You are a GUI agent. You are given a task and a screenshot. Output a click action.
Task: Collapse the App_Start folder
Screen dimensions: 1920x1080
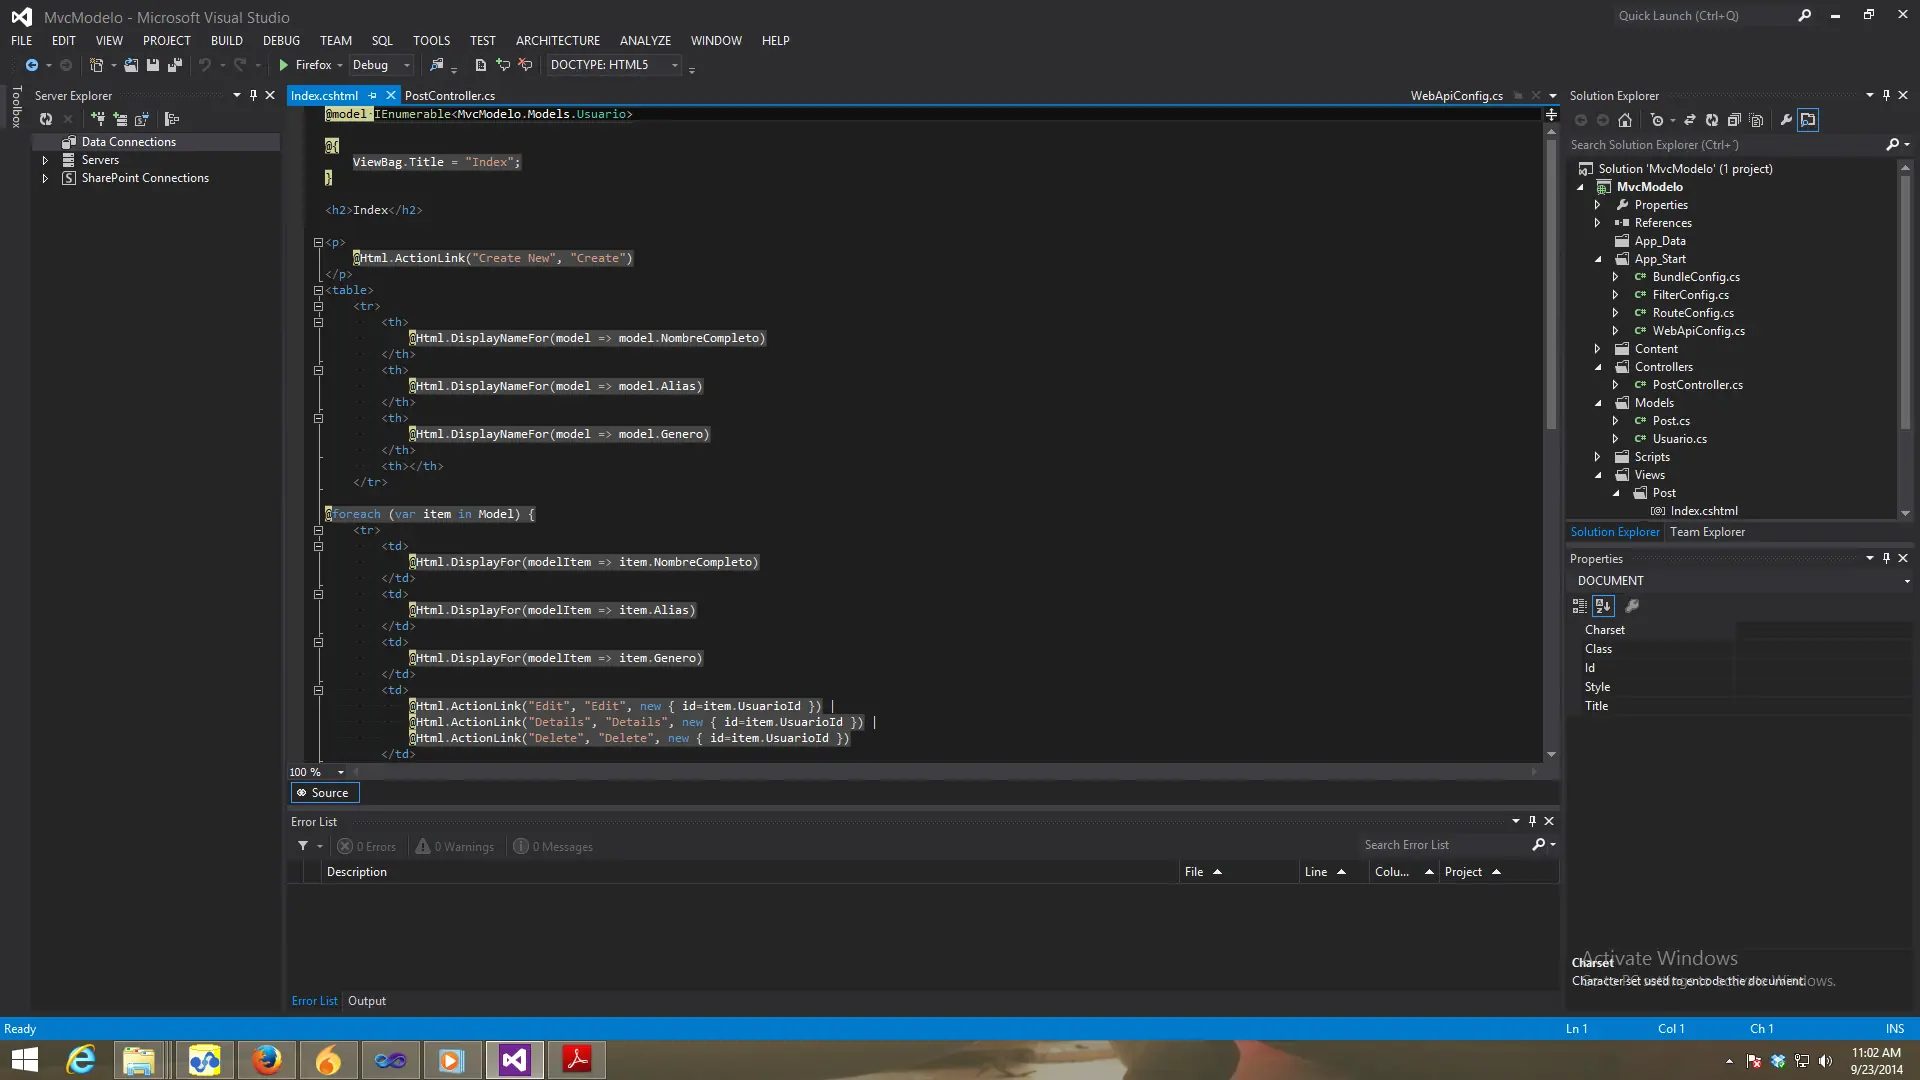point(1598,259)
